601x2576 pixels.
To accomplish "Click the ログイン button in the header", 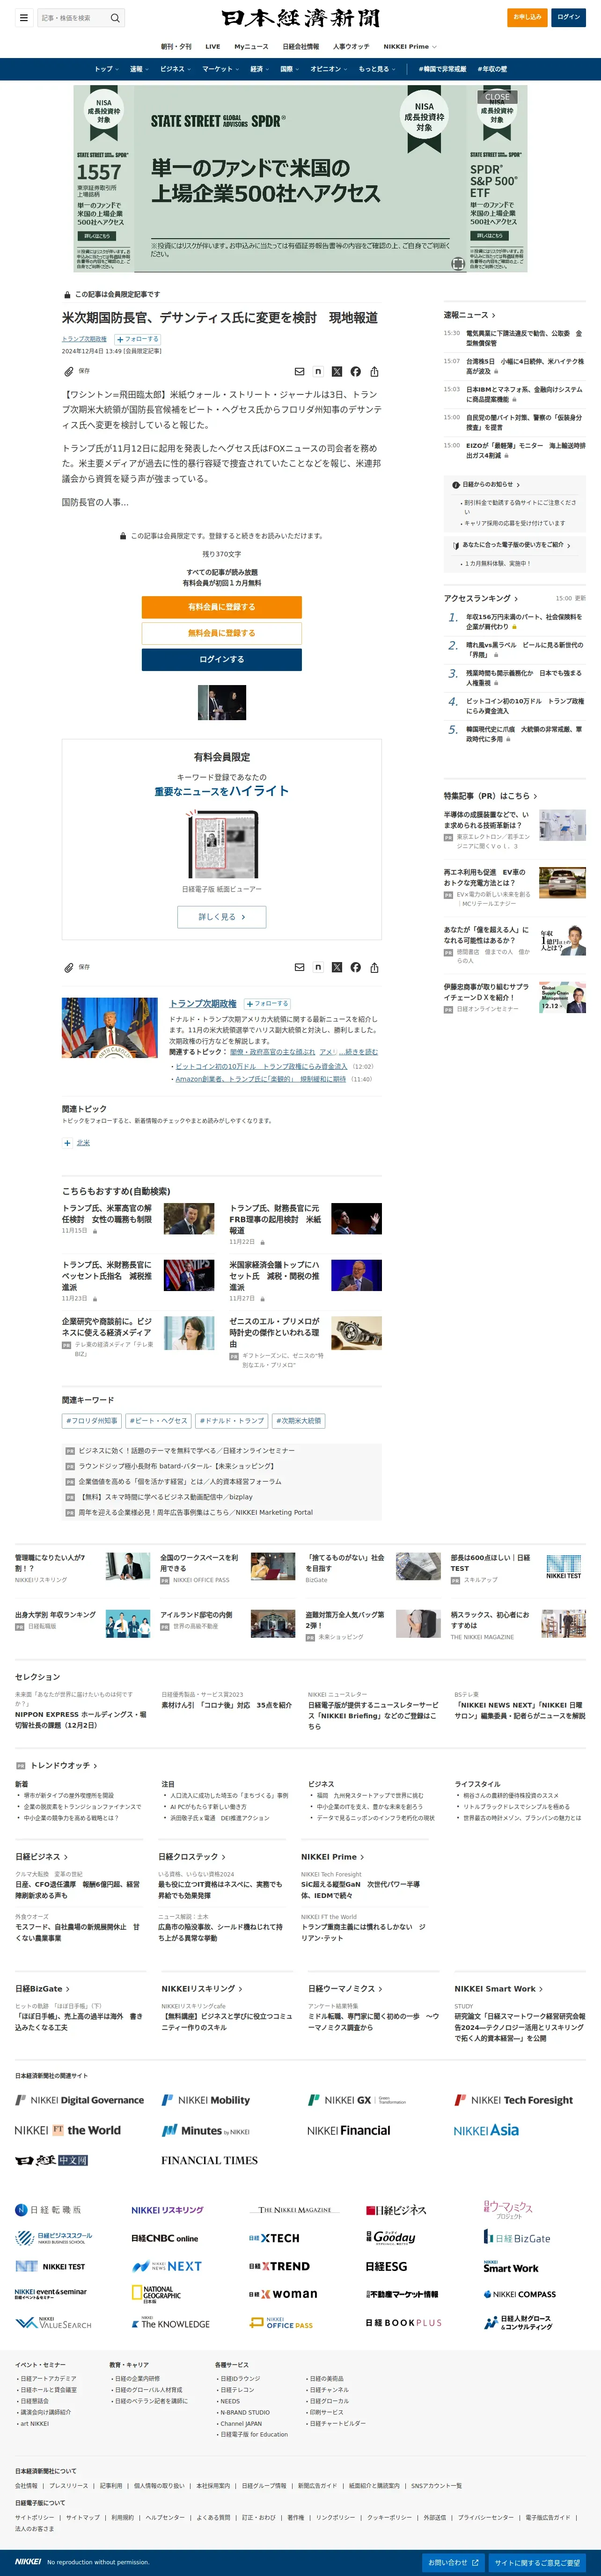I will 569,17.
